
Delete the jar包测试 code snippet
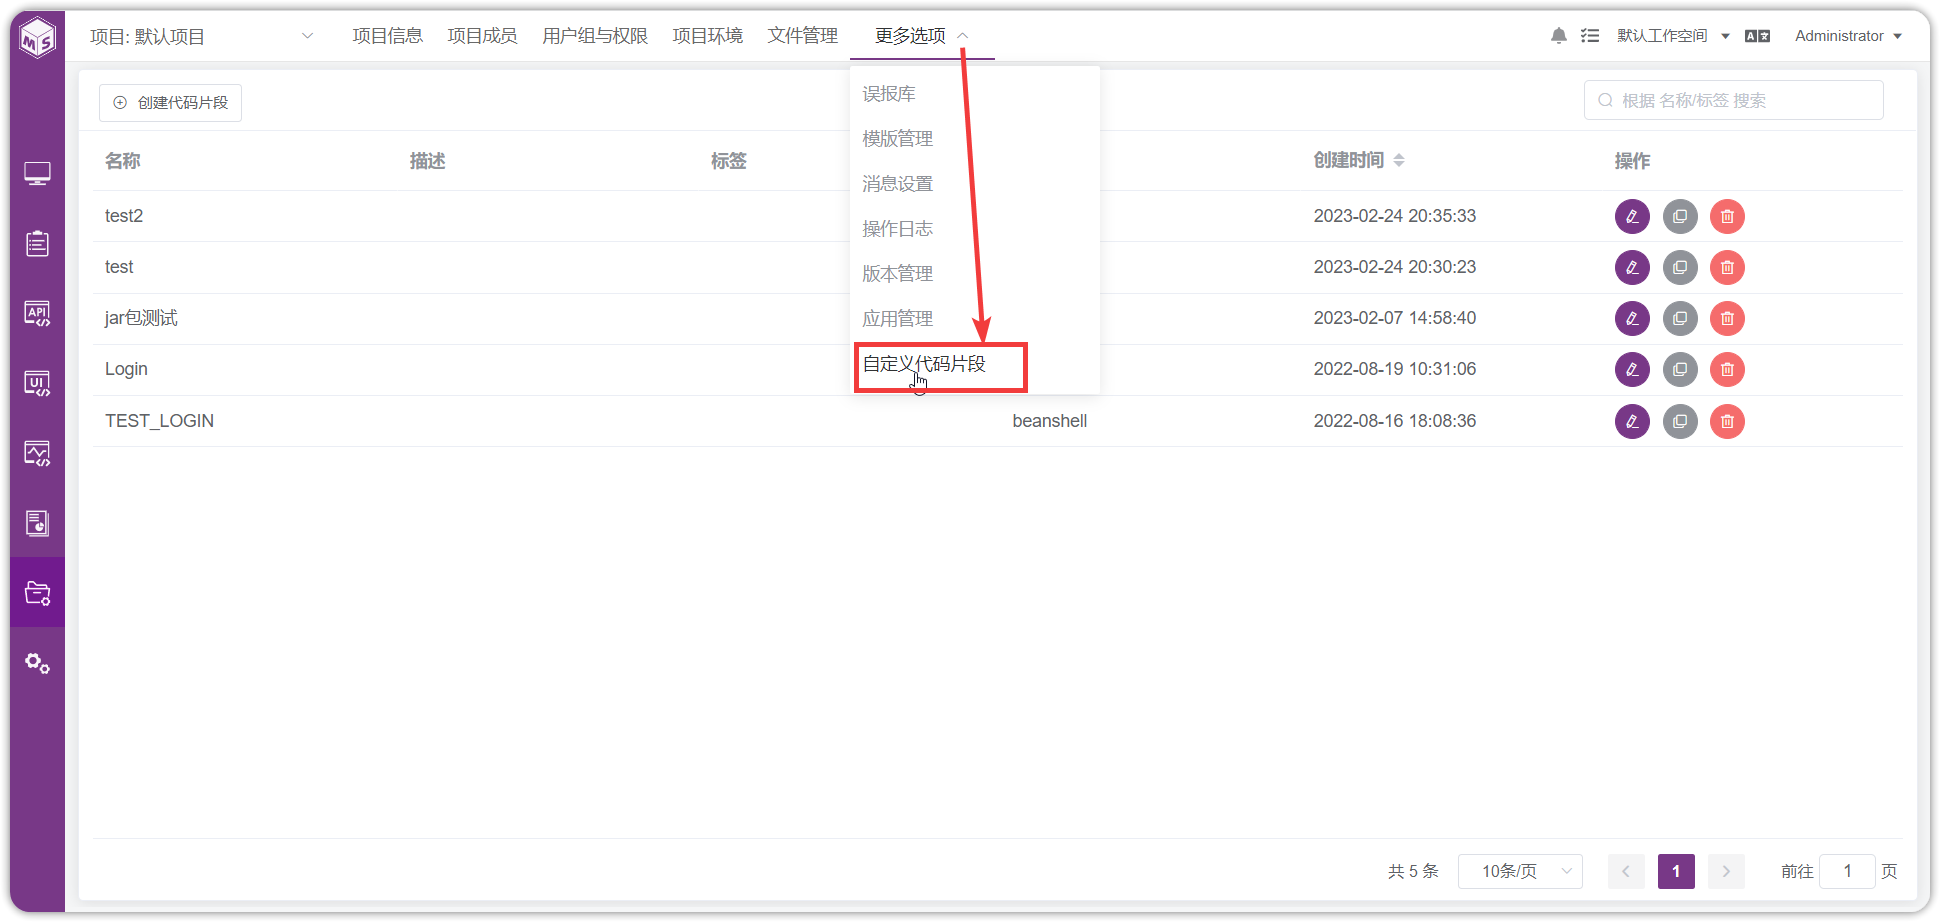1727,318
